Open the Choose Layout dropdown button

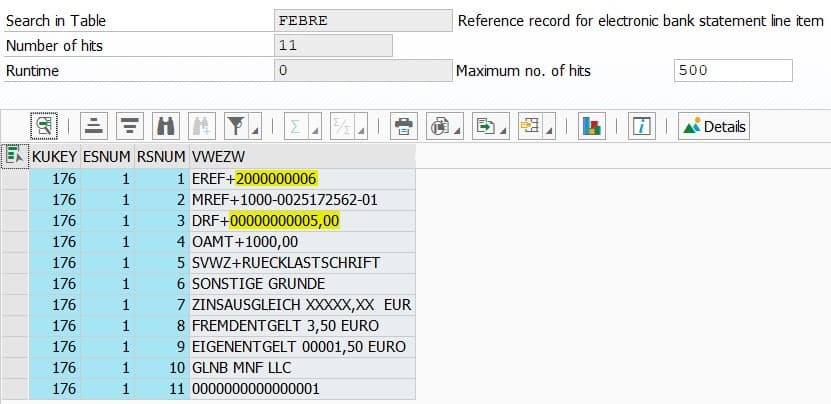pyautogui.click(x=536, y=126)
